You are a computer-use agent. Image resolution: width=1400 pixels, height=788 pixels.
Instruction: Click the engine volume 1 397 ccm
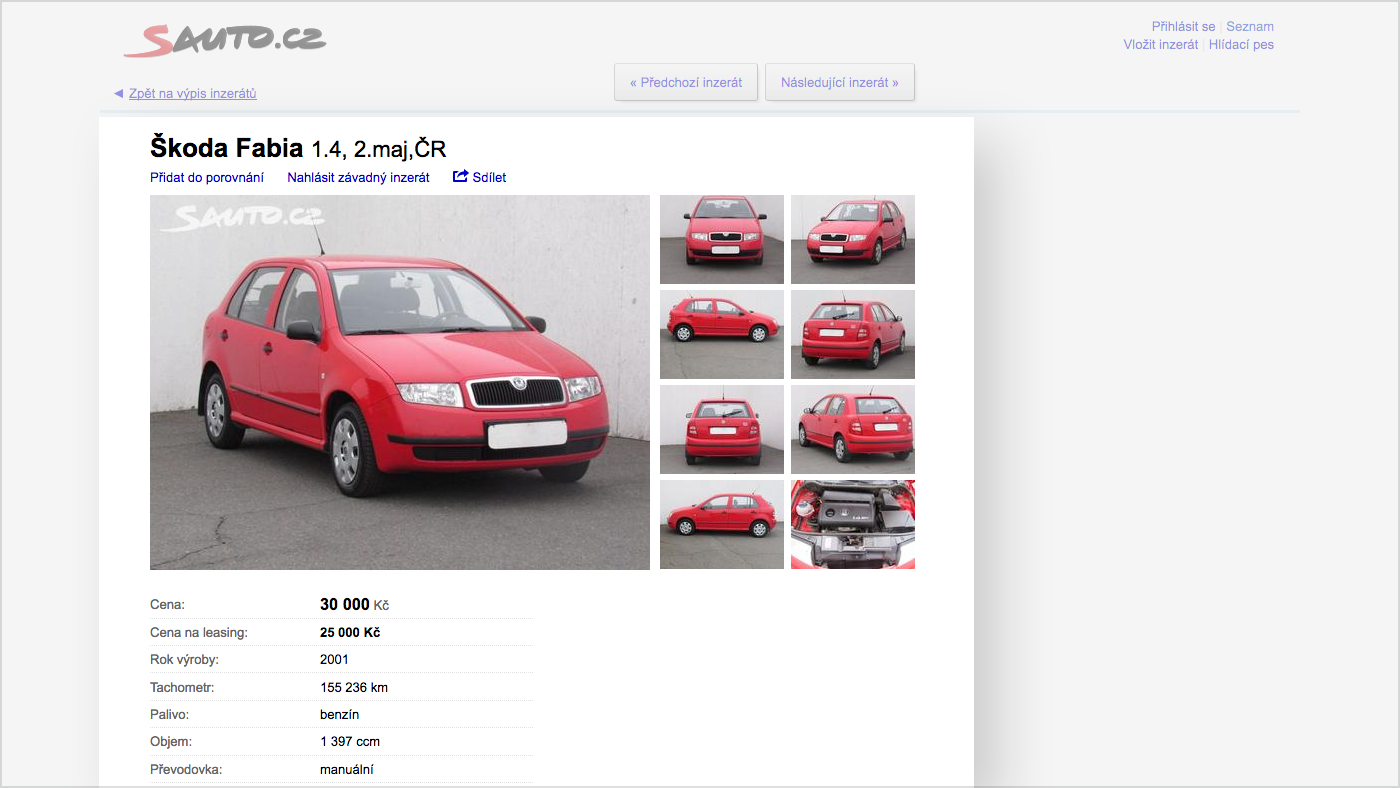[x=350, y=741]
